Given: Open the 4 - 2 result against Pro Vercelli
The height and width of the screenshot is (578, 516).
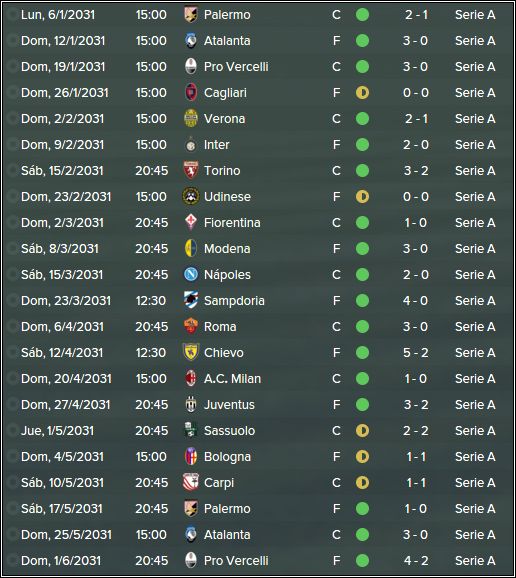Looking at the screenshot, I should tap(416, 560).
